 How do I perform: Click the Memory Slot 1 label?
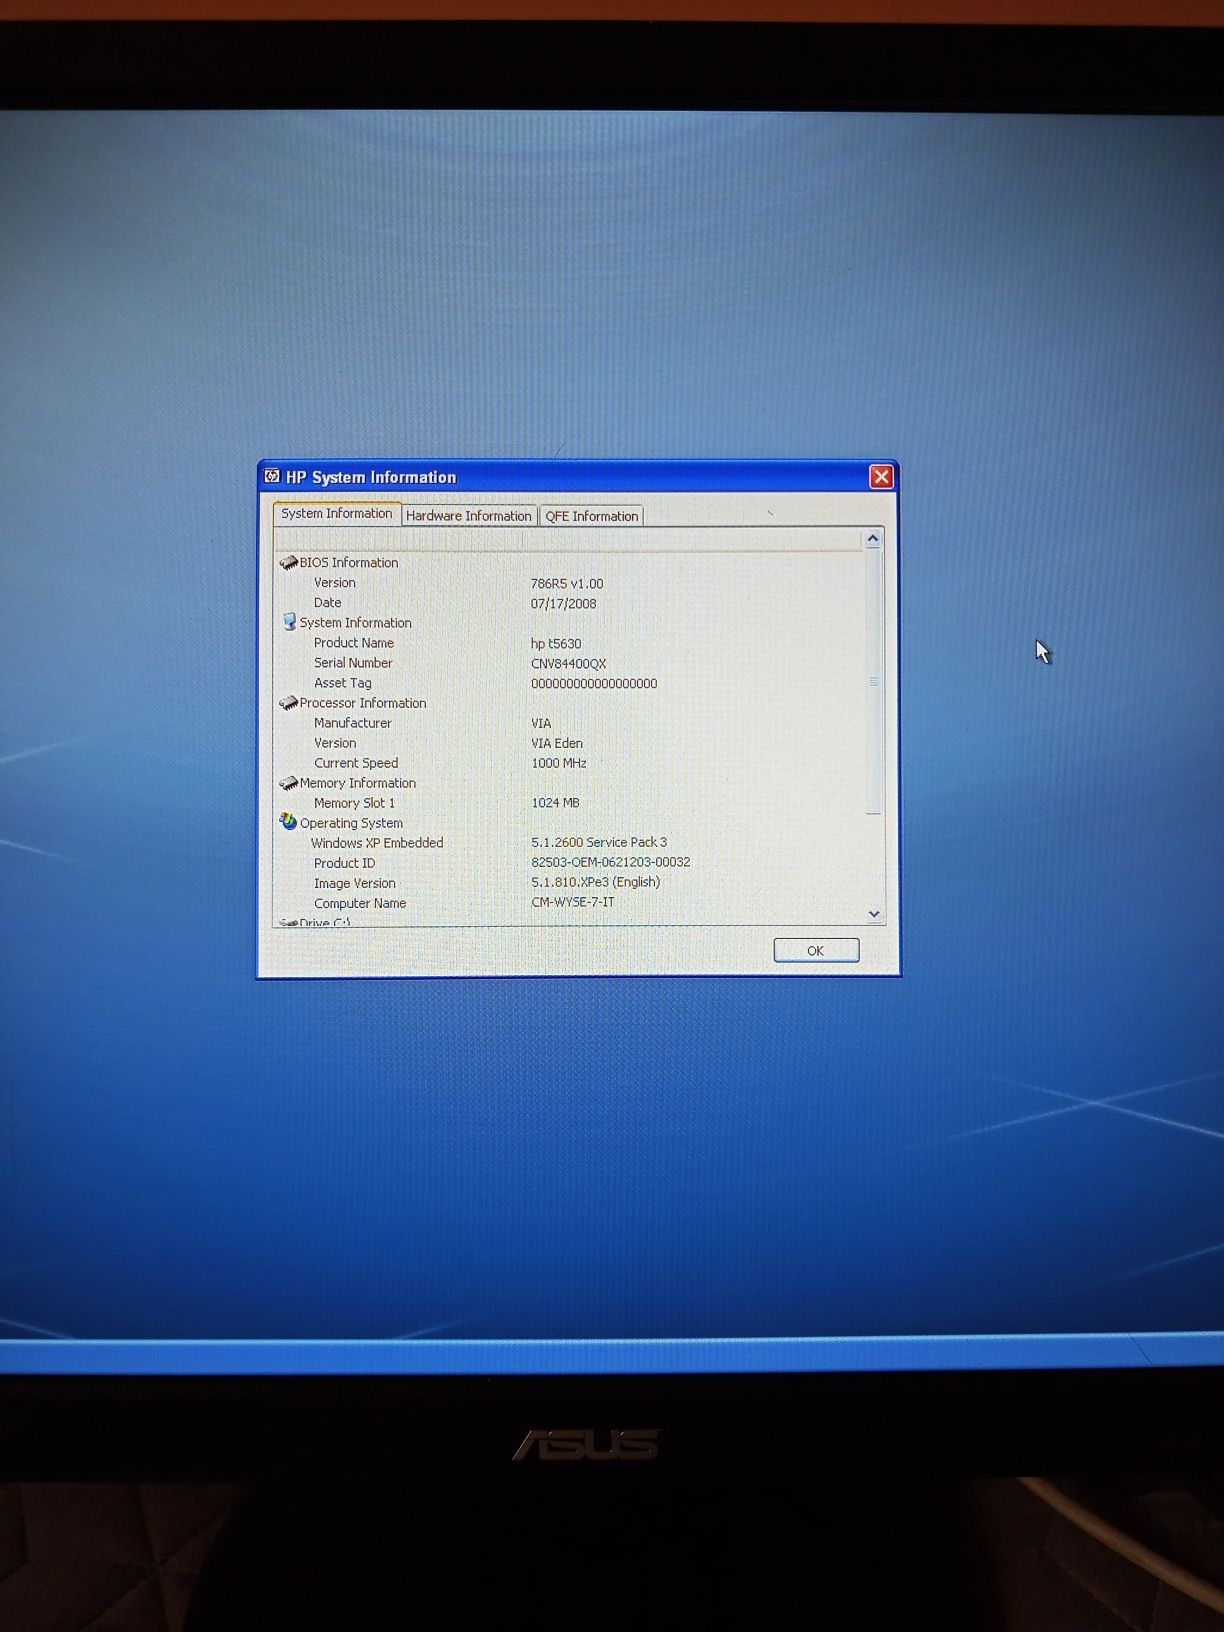[354, 803]
